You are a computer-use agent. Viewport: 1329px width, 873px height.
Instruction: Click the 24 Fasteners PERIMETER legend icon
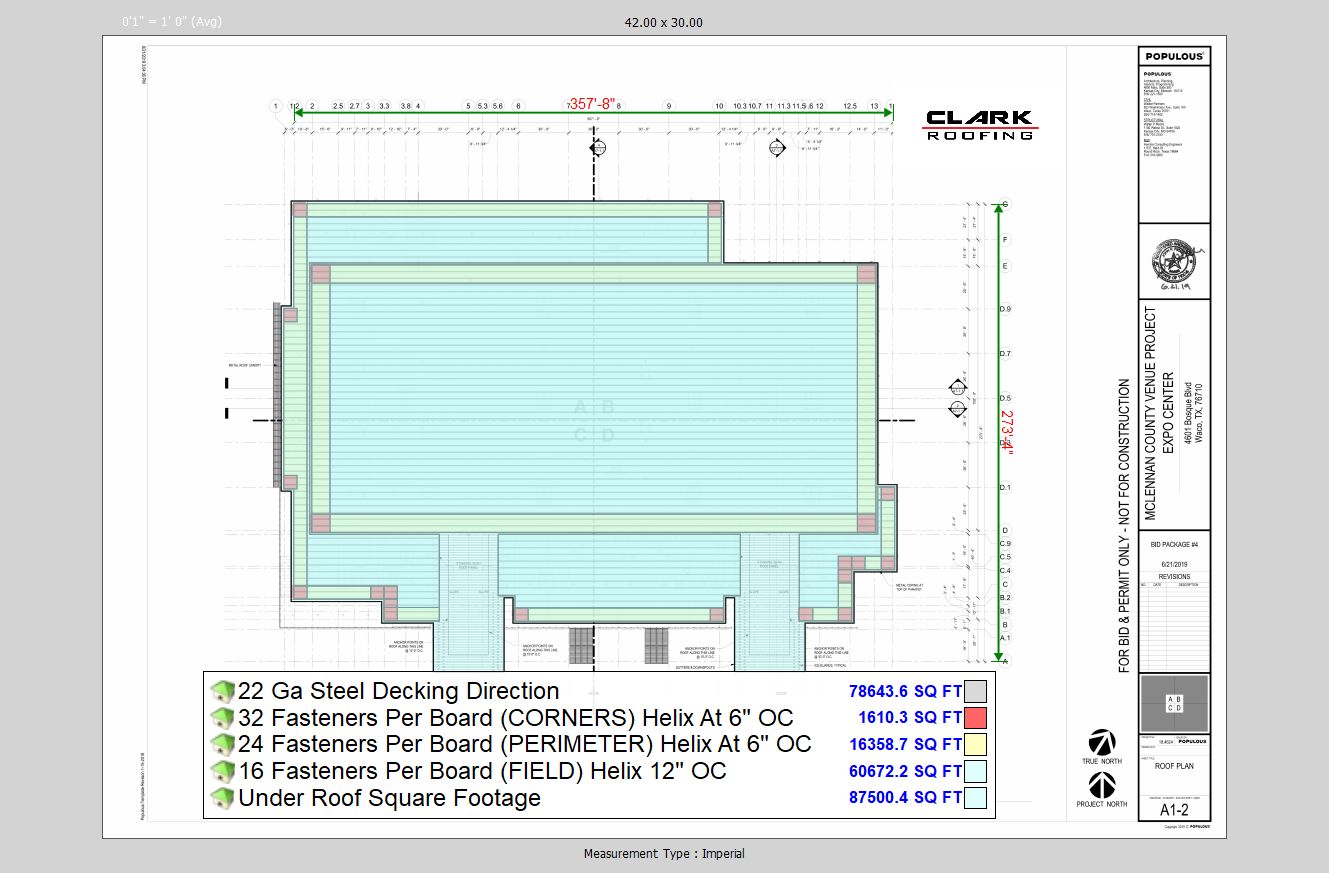pos(222,745)
